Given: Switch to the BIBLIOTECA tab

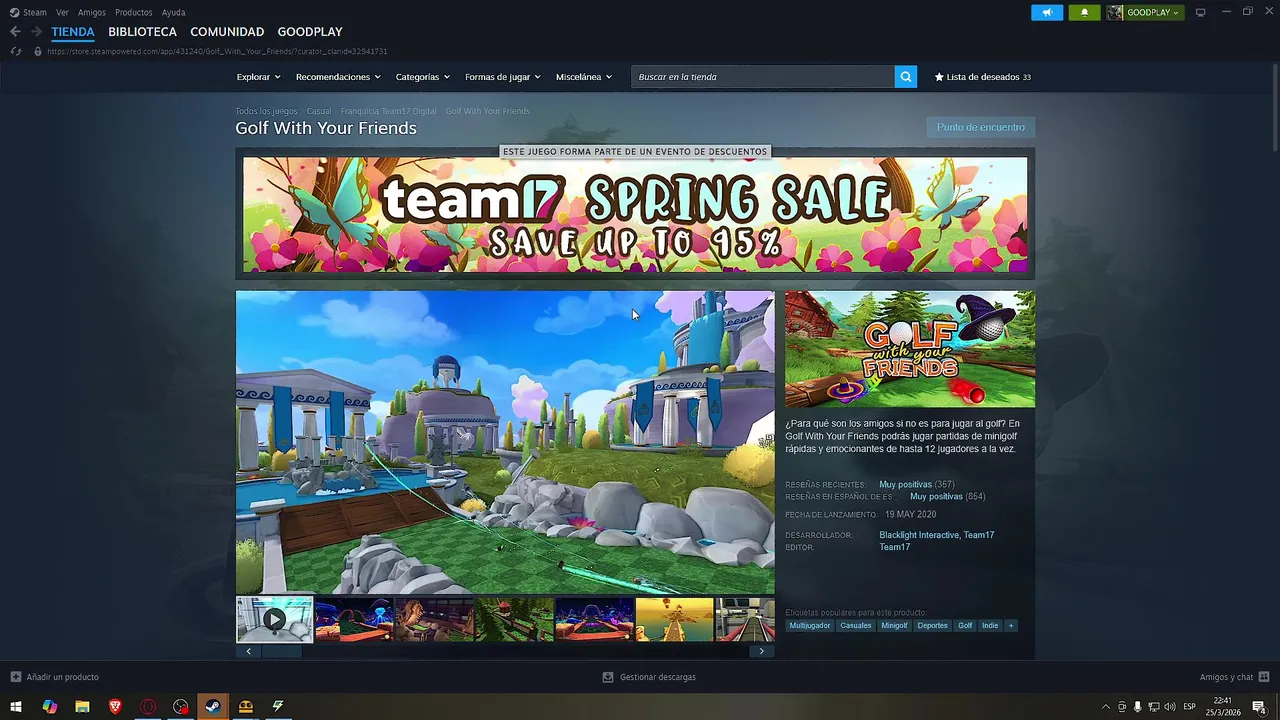Looking at the screenshot, I should (x=142, y=32).
